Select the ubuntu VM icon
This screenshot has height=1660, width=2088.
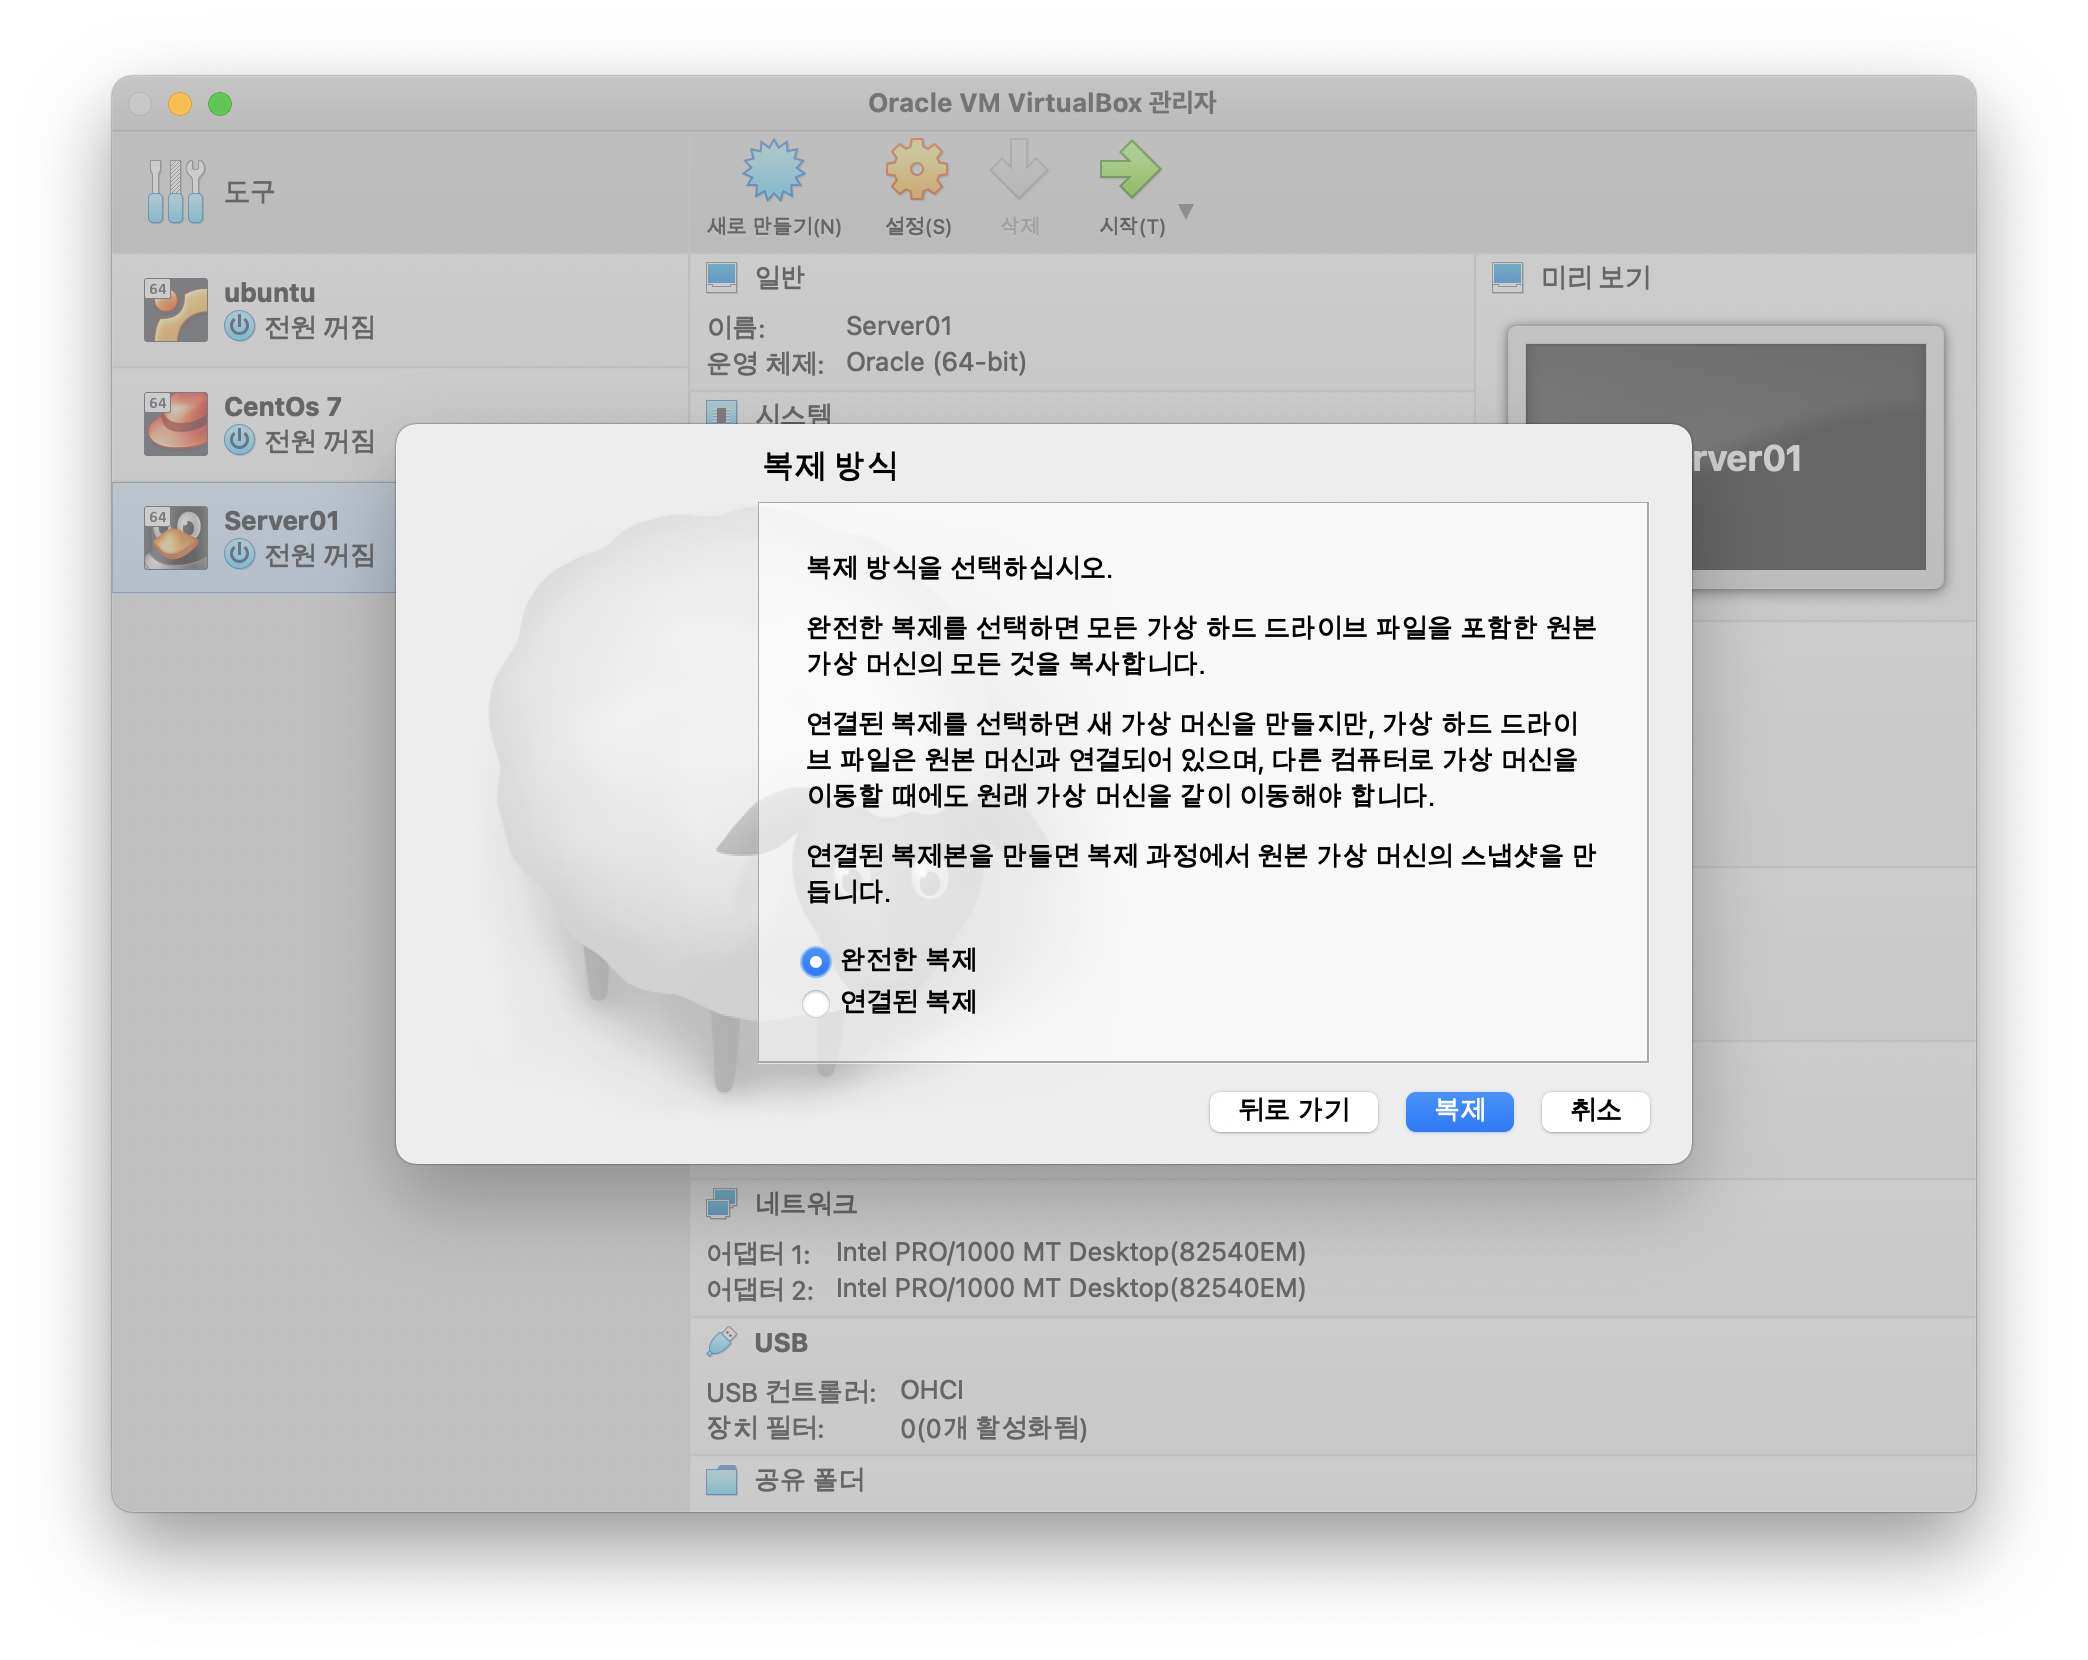(x=176, y=310)
